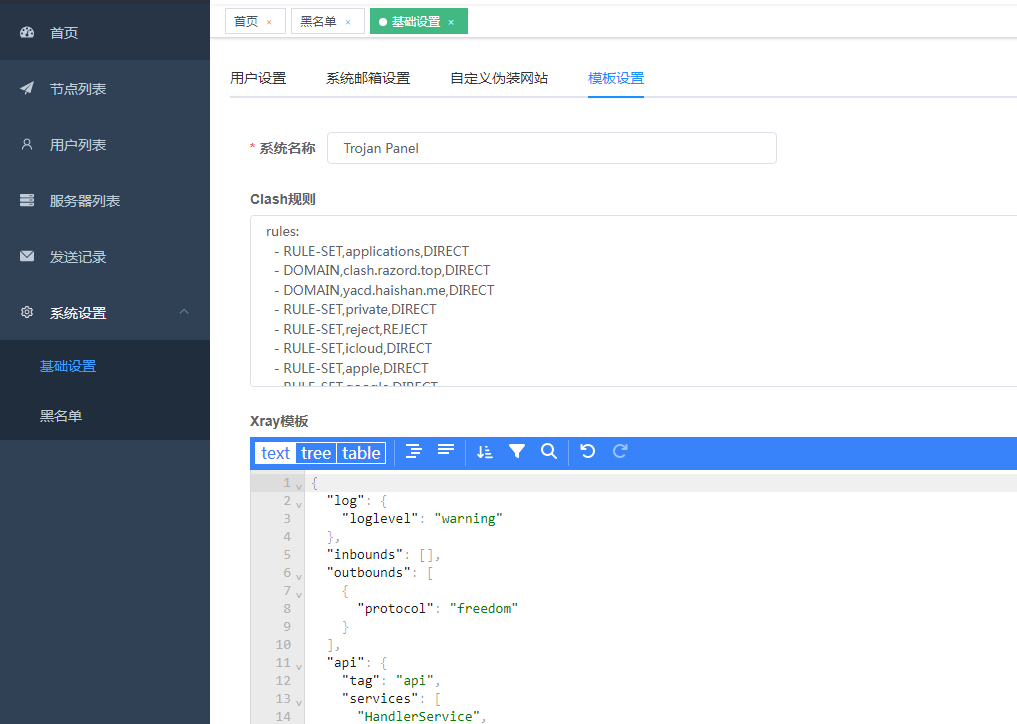Open the 系统邮箱设置 tab
The image size is (1017, 724).
tap(368, 78)
